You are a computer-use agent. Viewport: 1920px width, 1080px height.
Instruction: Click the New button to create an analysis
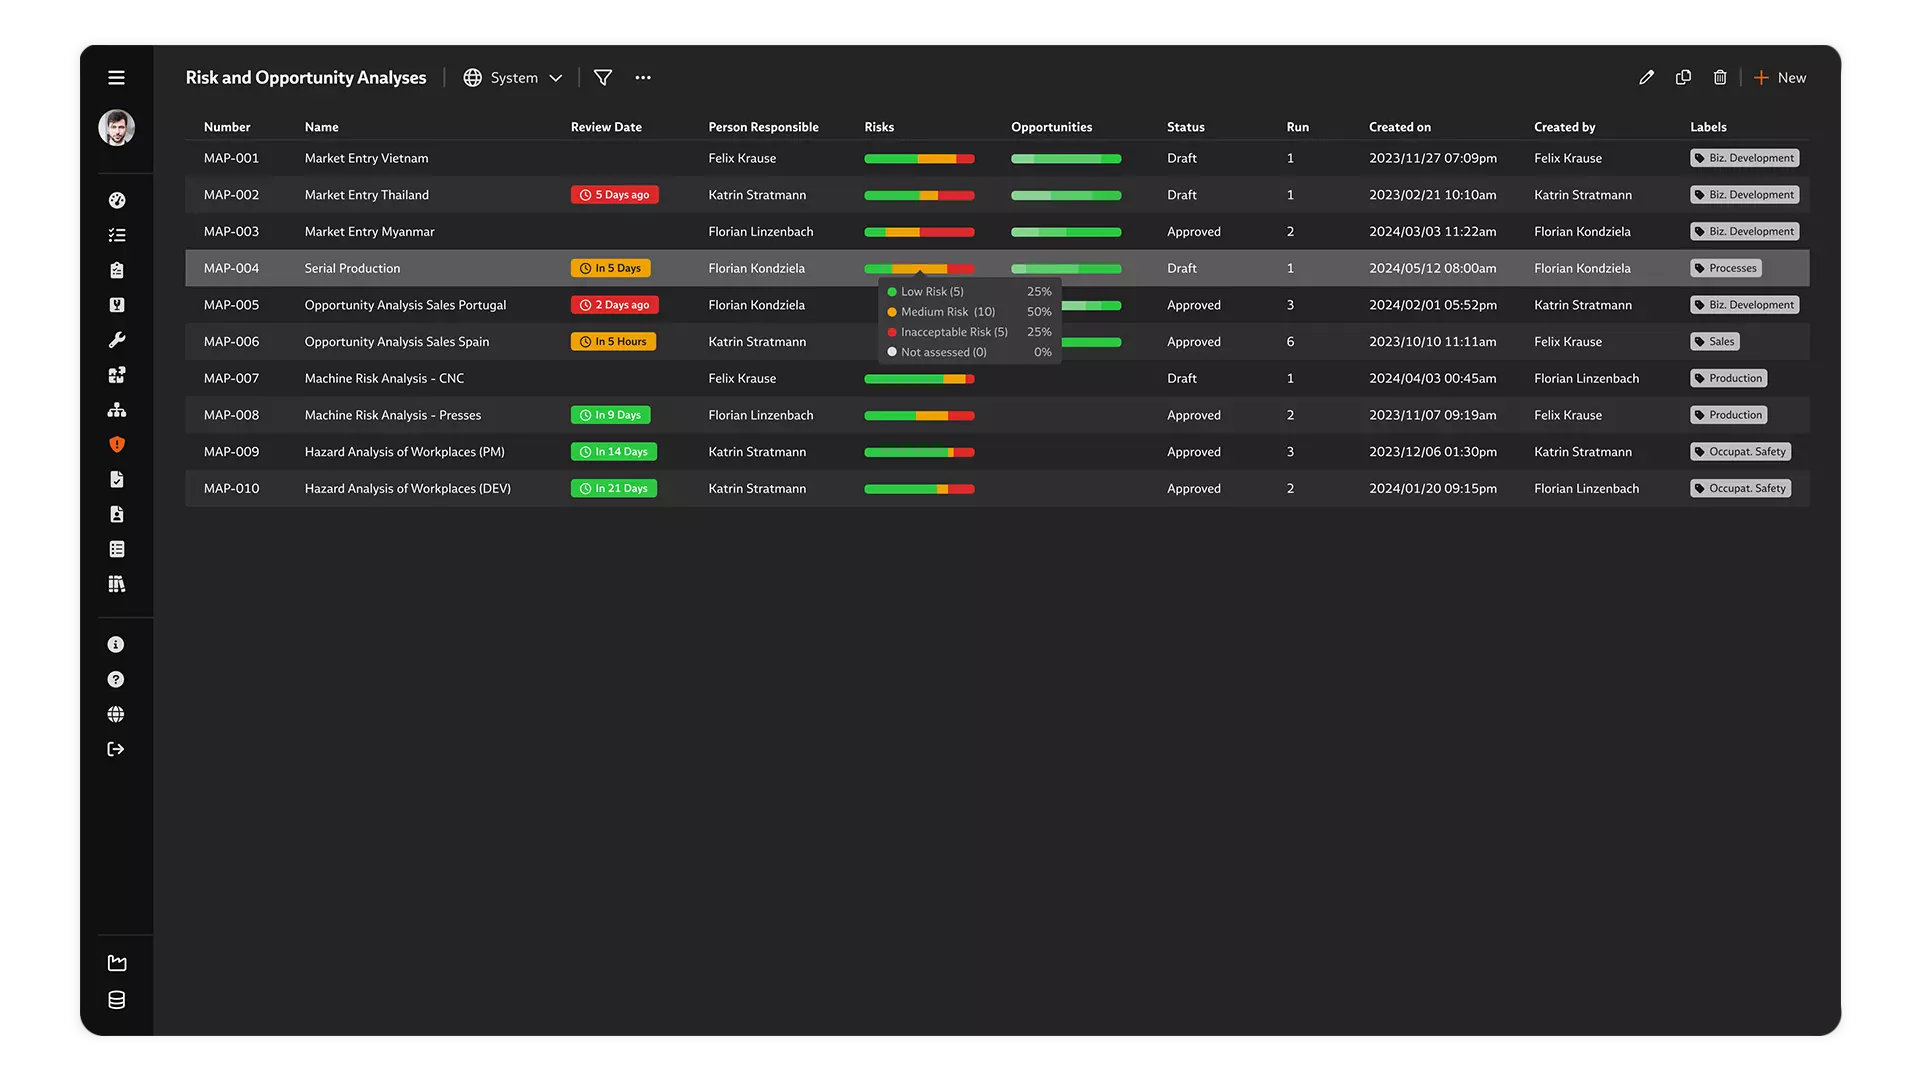(1780, 77)
